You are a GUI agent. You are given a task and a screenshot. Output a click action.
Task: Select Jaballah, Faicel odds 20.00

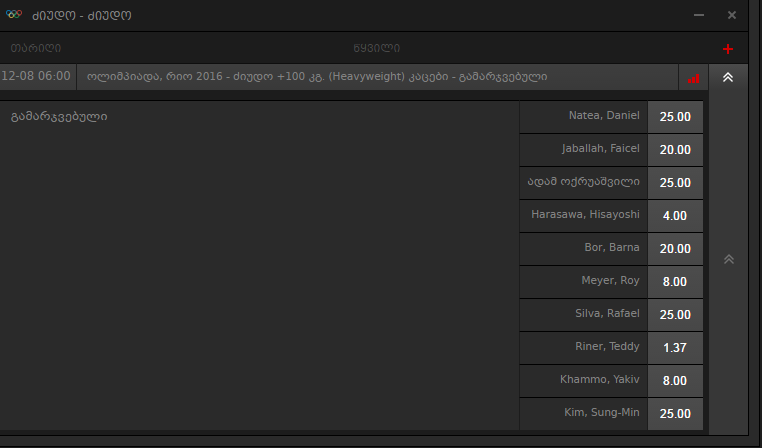[675, 150]
